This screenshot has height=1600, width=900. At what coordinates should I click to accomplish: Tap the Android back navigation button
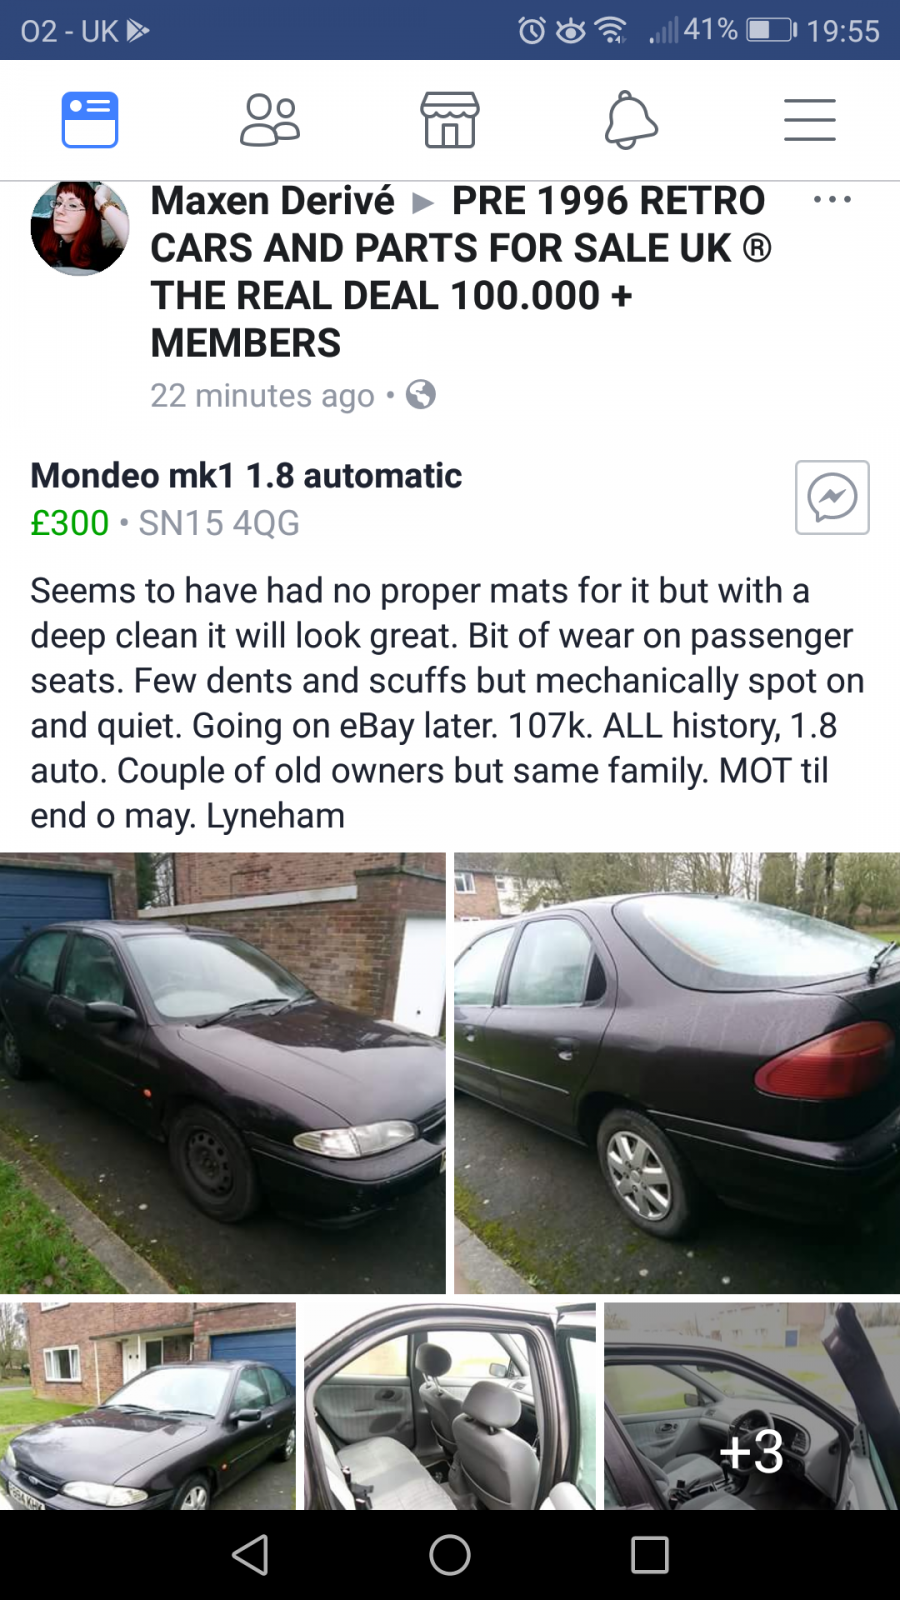click(x=250, y=1555)
